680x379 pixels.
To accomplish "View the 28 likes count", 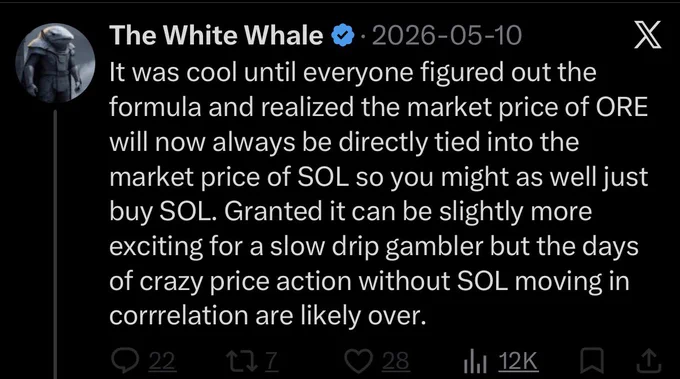I will (396, 361).
